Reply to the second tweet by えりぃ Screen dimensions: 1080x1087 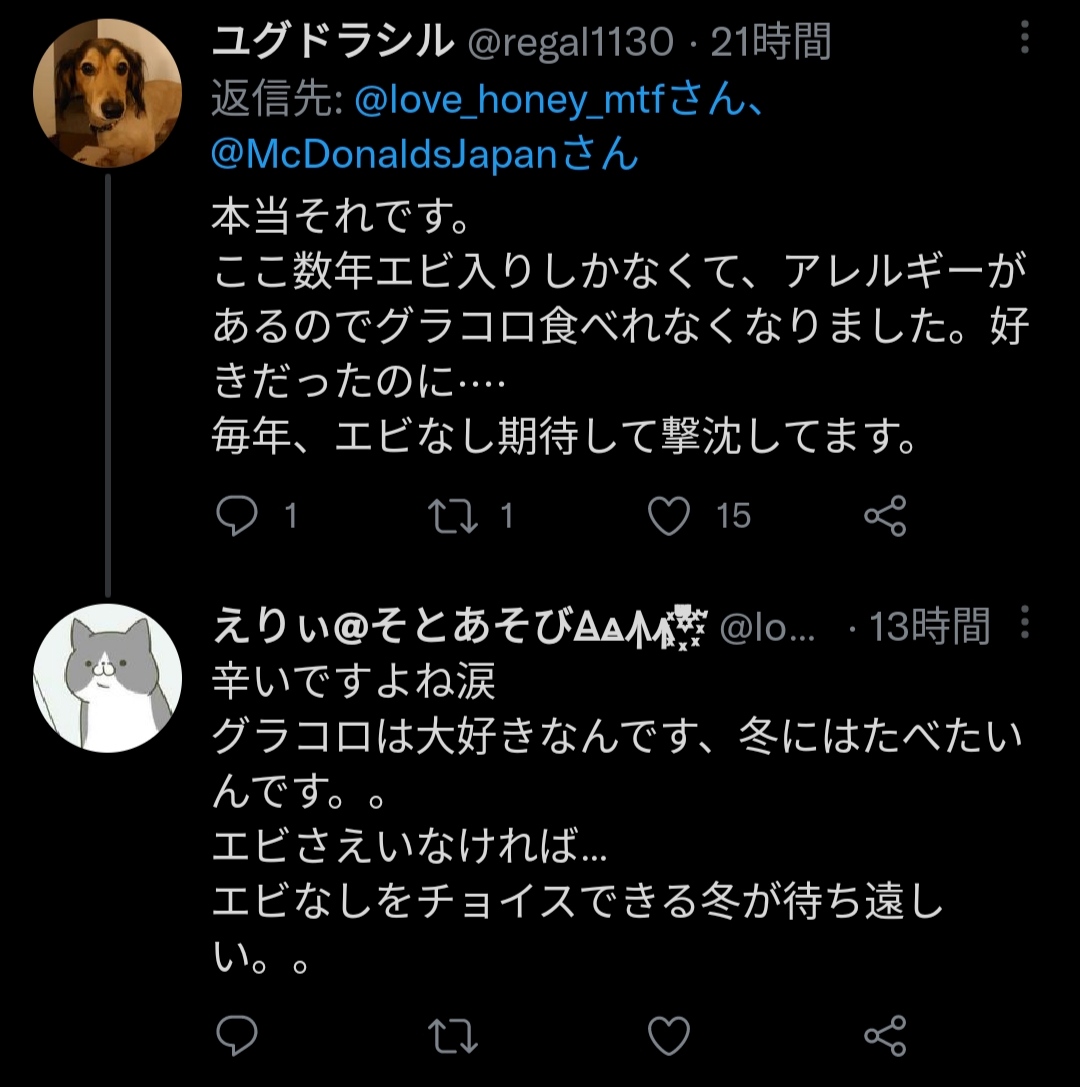tap(238, 1034)
